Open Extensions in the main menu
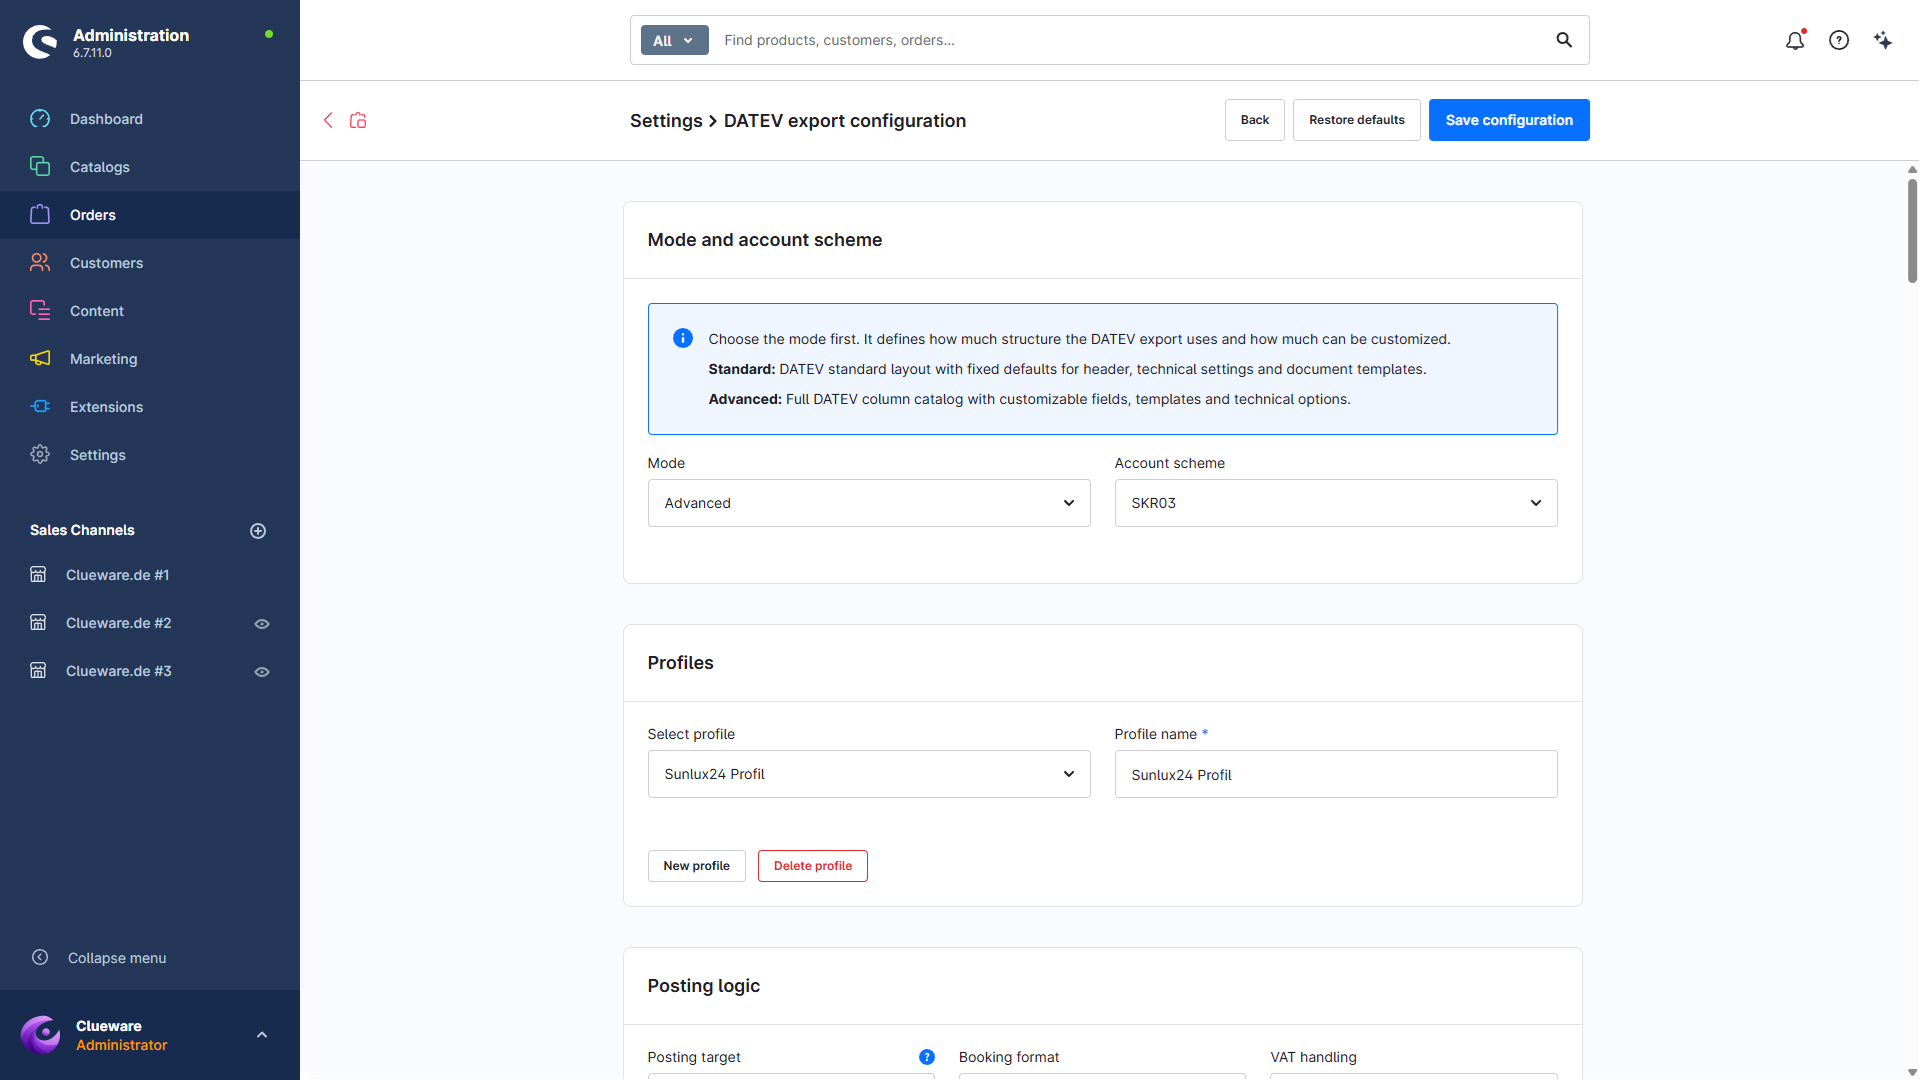The width and height of the screenshot is (1920, 1080). 106,407
